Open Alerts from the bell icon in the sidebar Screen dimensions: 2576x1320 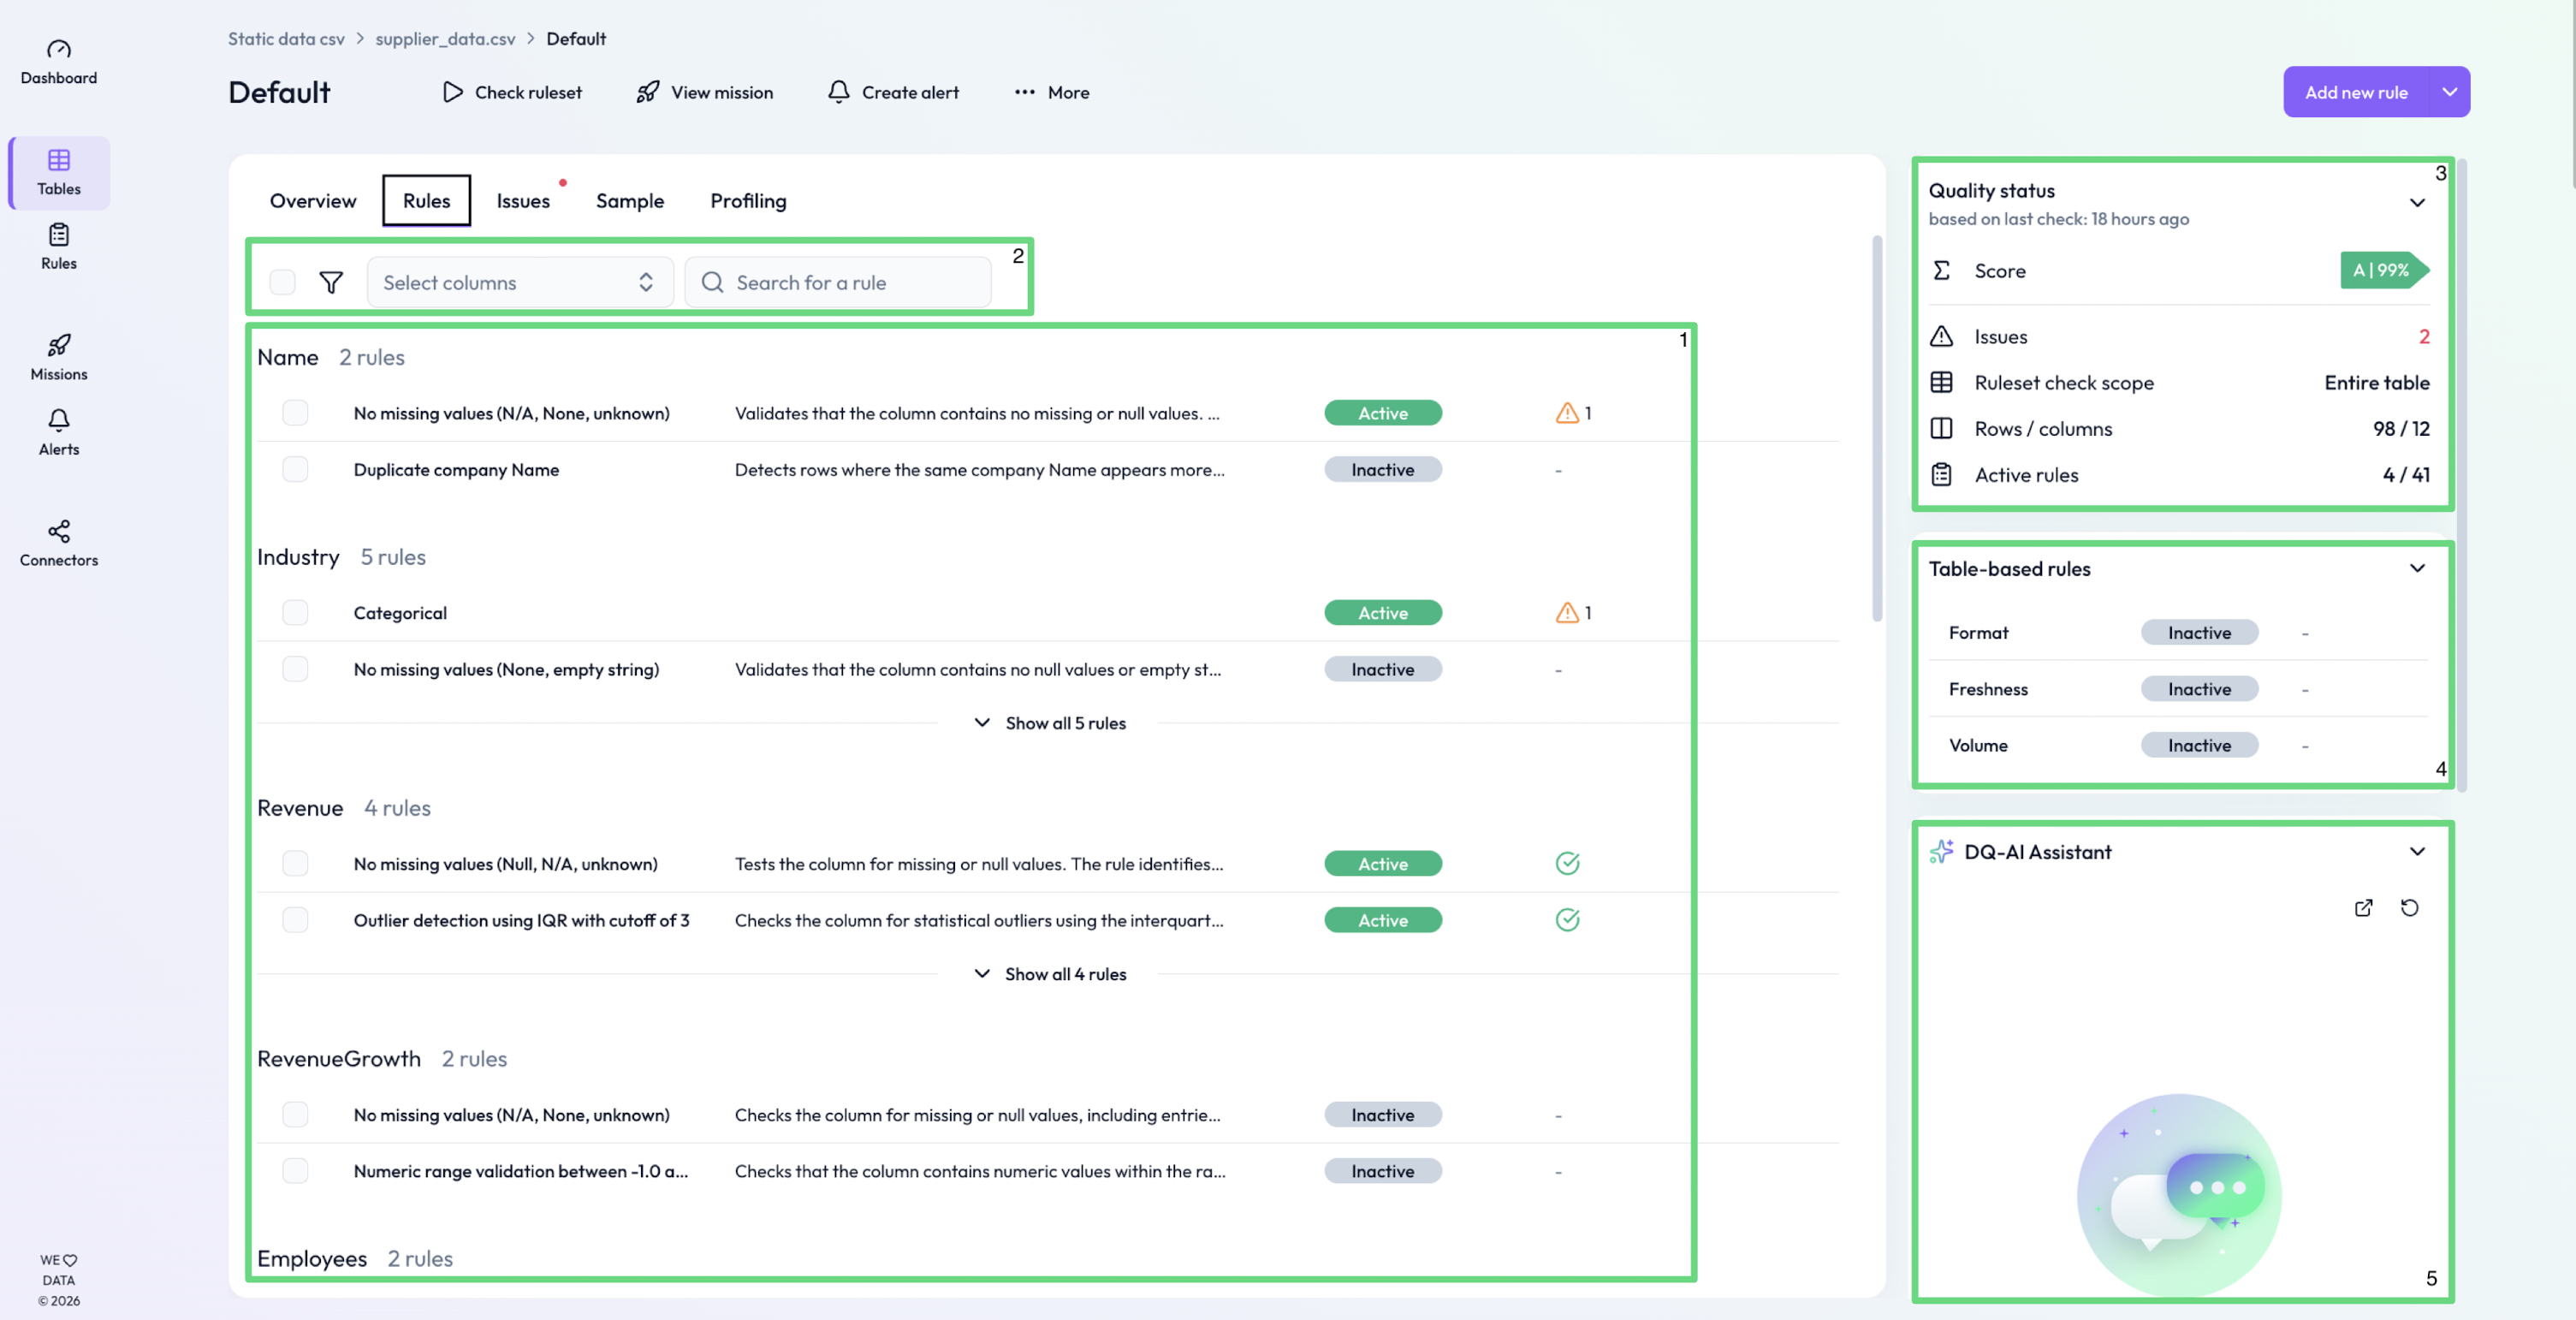(x=58, y=432)
